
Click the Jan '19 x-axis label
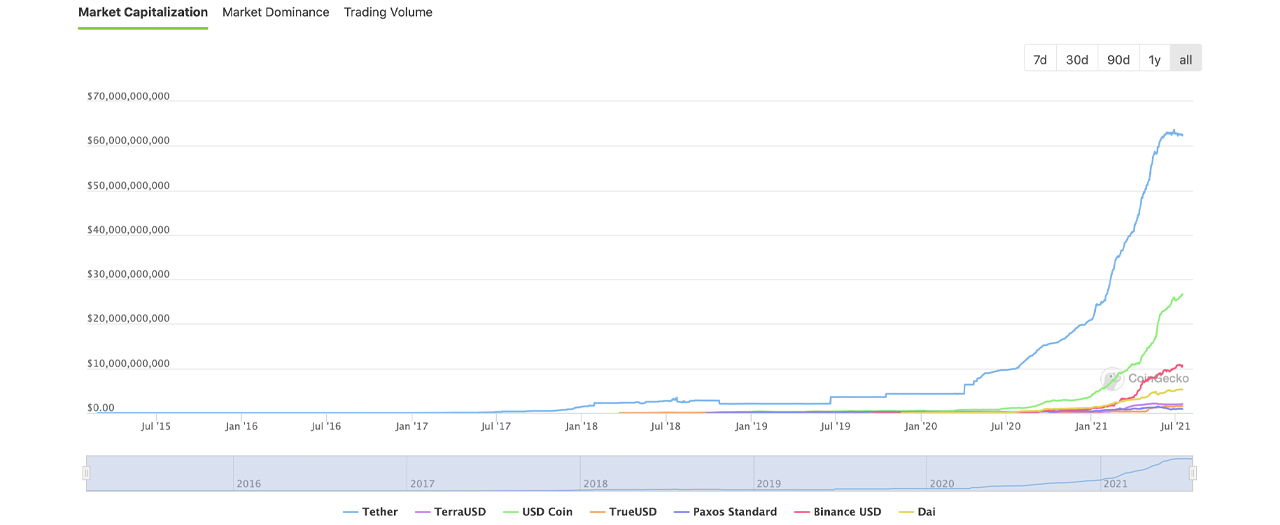[x=751, y=426]
